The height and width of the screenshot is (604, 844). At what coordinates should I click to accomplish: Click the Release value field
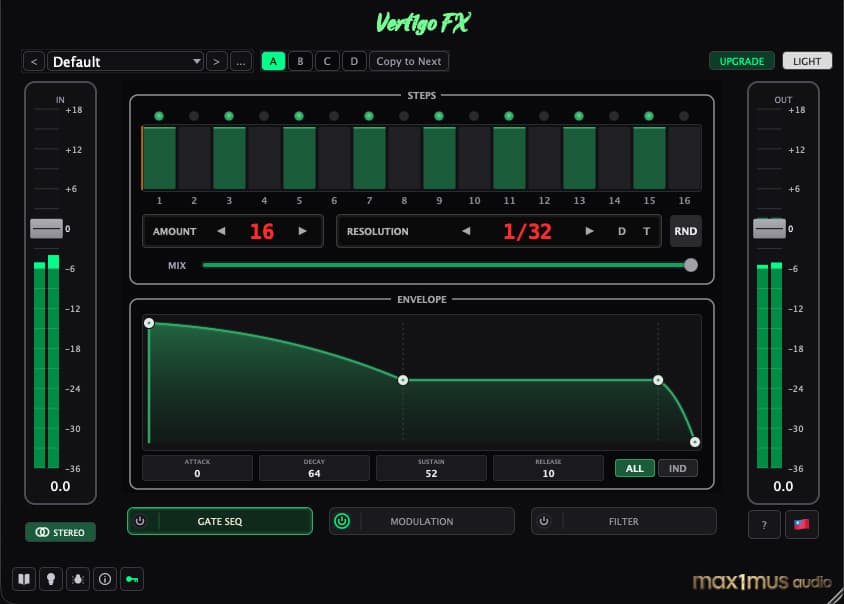pyautogui.click(x=548, y=468)
